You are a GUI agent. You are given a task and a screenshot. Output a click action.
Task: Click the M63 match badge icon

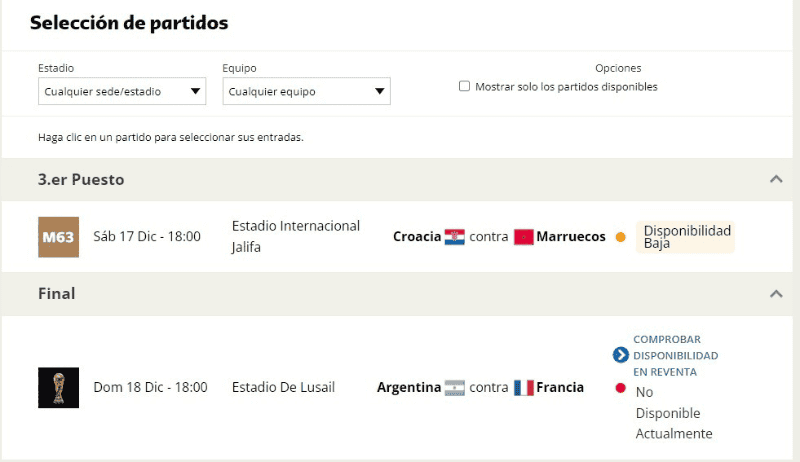tap(58, 237)
